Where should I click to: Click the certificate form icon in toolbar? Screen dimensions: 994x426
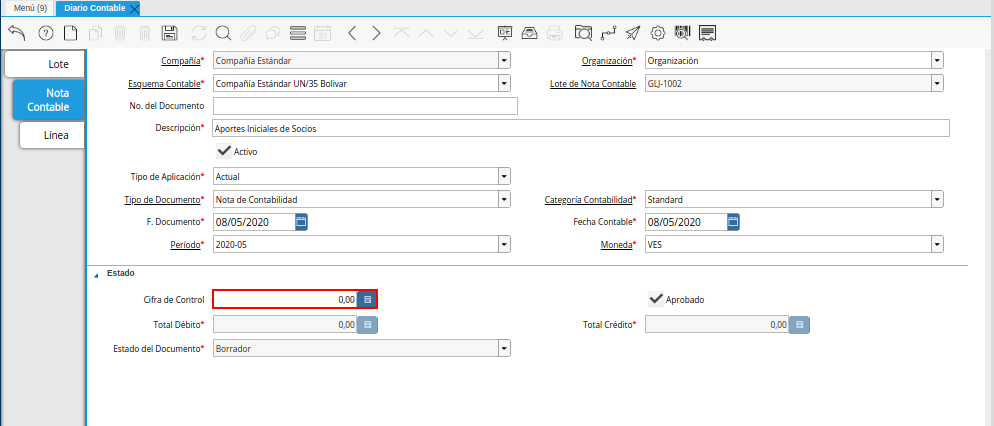707,33
